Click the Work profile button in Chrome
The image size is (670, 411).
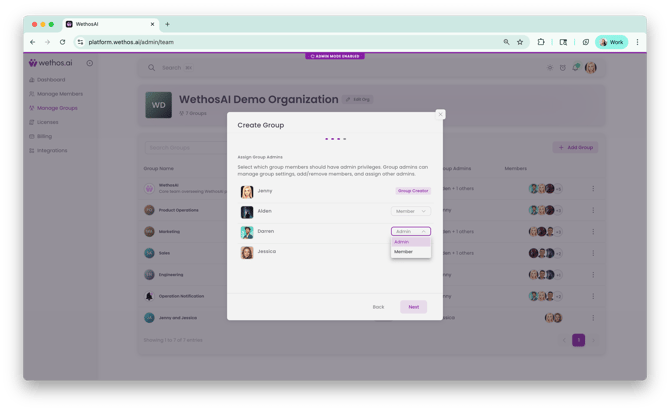(611, 42)
